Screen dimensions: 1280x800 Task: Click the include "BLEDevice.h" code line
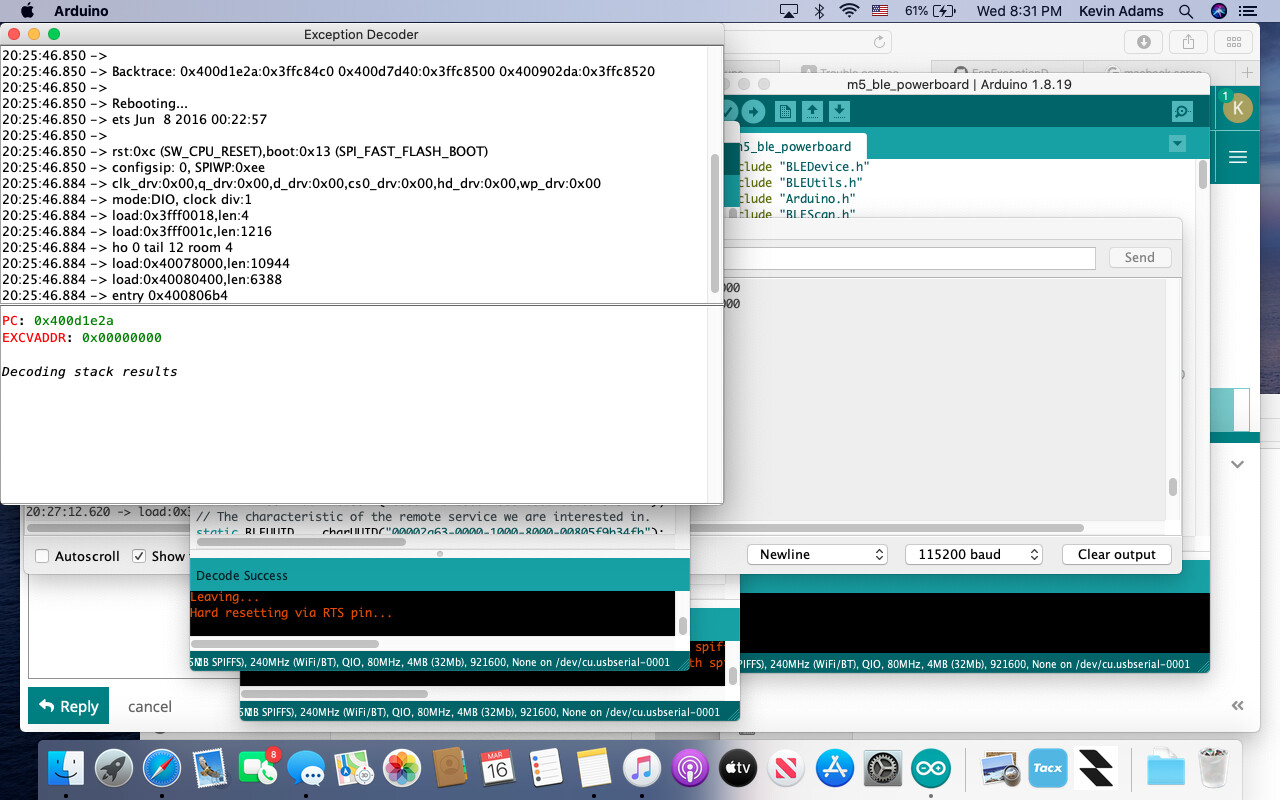[x=805, y=167]
